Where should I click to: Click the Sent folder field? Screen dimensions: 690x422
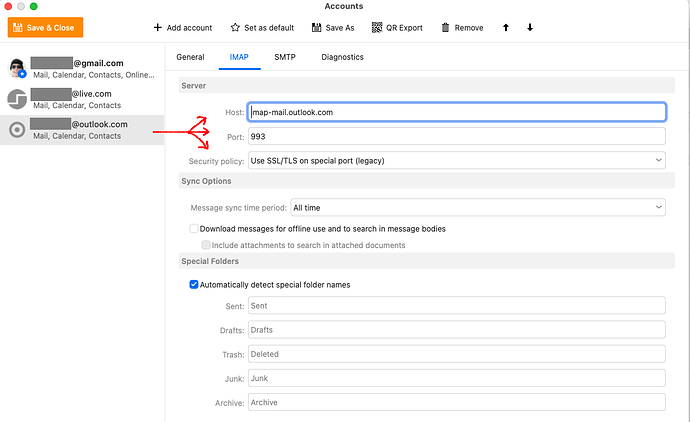pos(457,305)
